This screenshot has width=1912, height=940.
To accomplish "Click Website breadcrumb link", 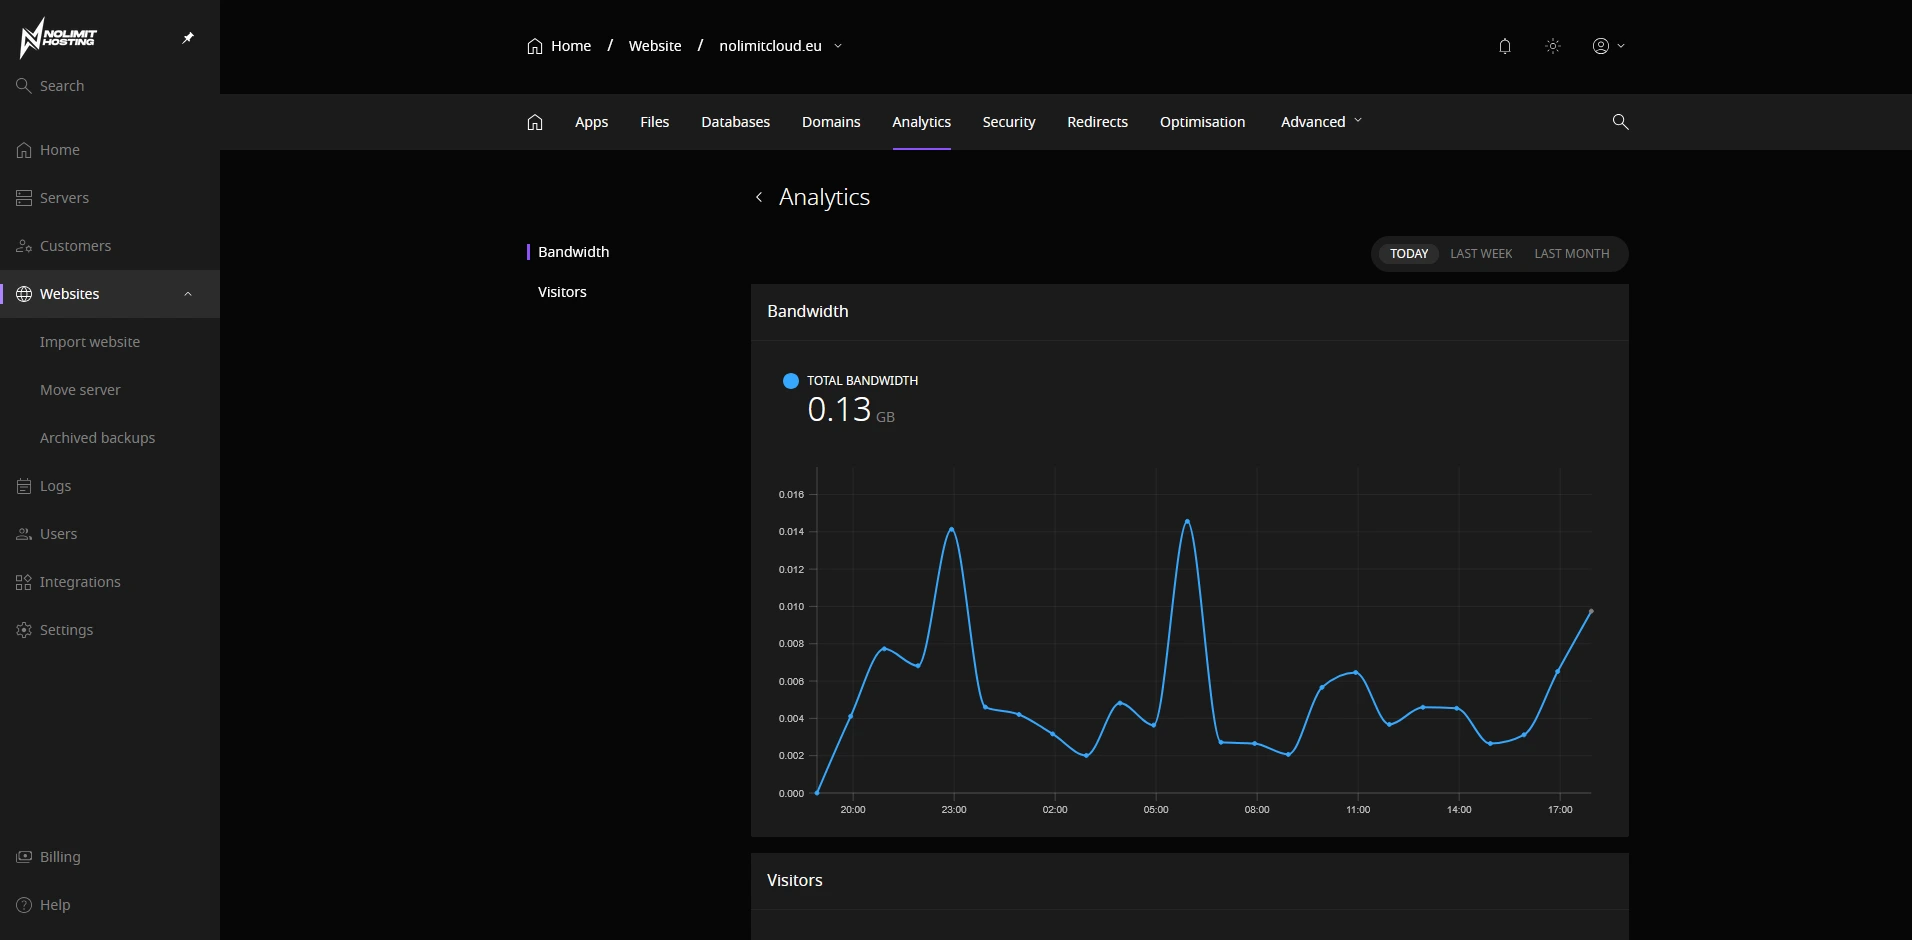I will point(655,46).
